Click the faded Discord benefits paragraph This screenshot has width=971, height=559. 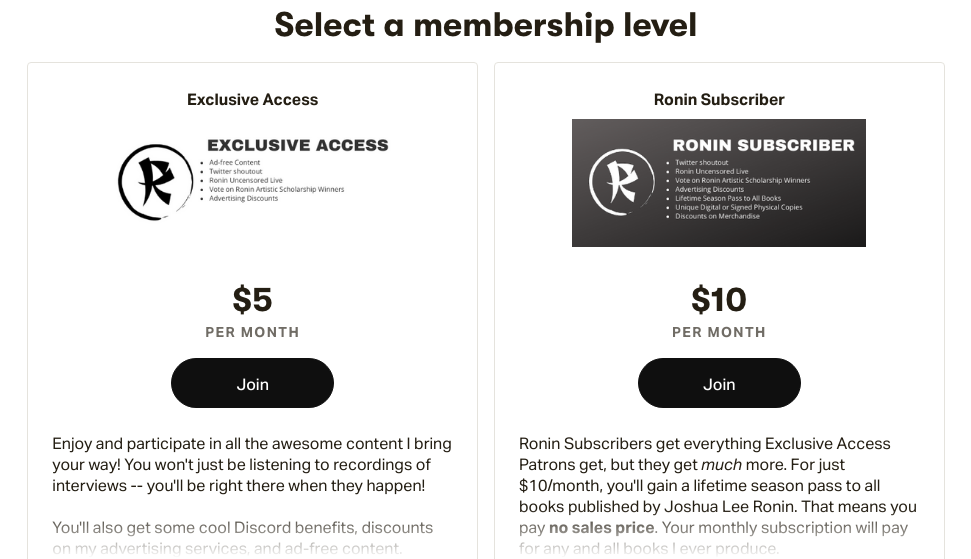click(x=242, y=537)
